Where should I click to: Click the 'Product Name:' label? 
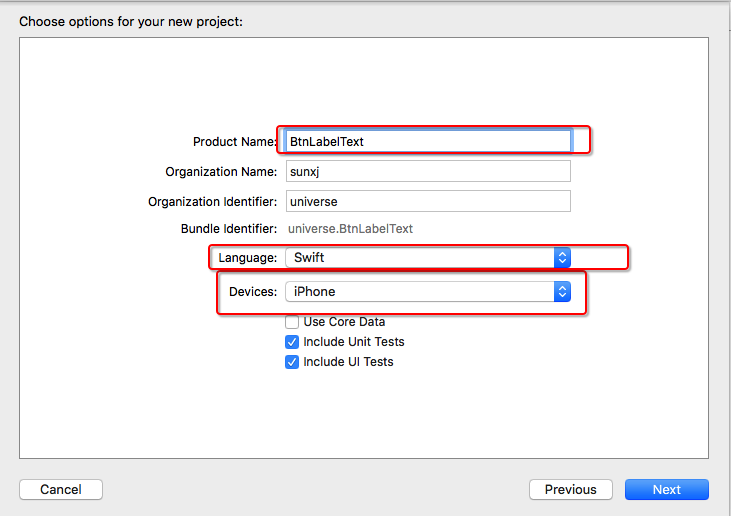pyautogui.click(x=235, y=142)
